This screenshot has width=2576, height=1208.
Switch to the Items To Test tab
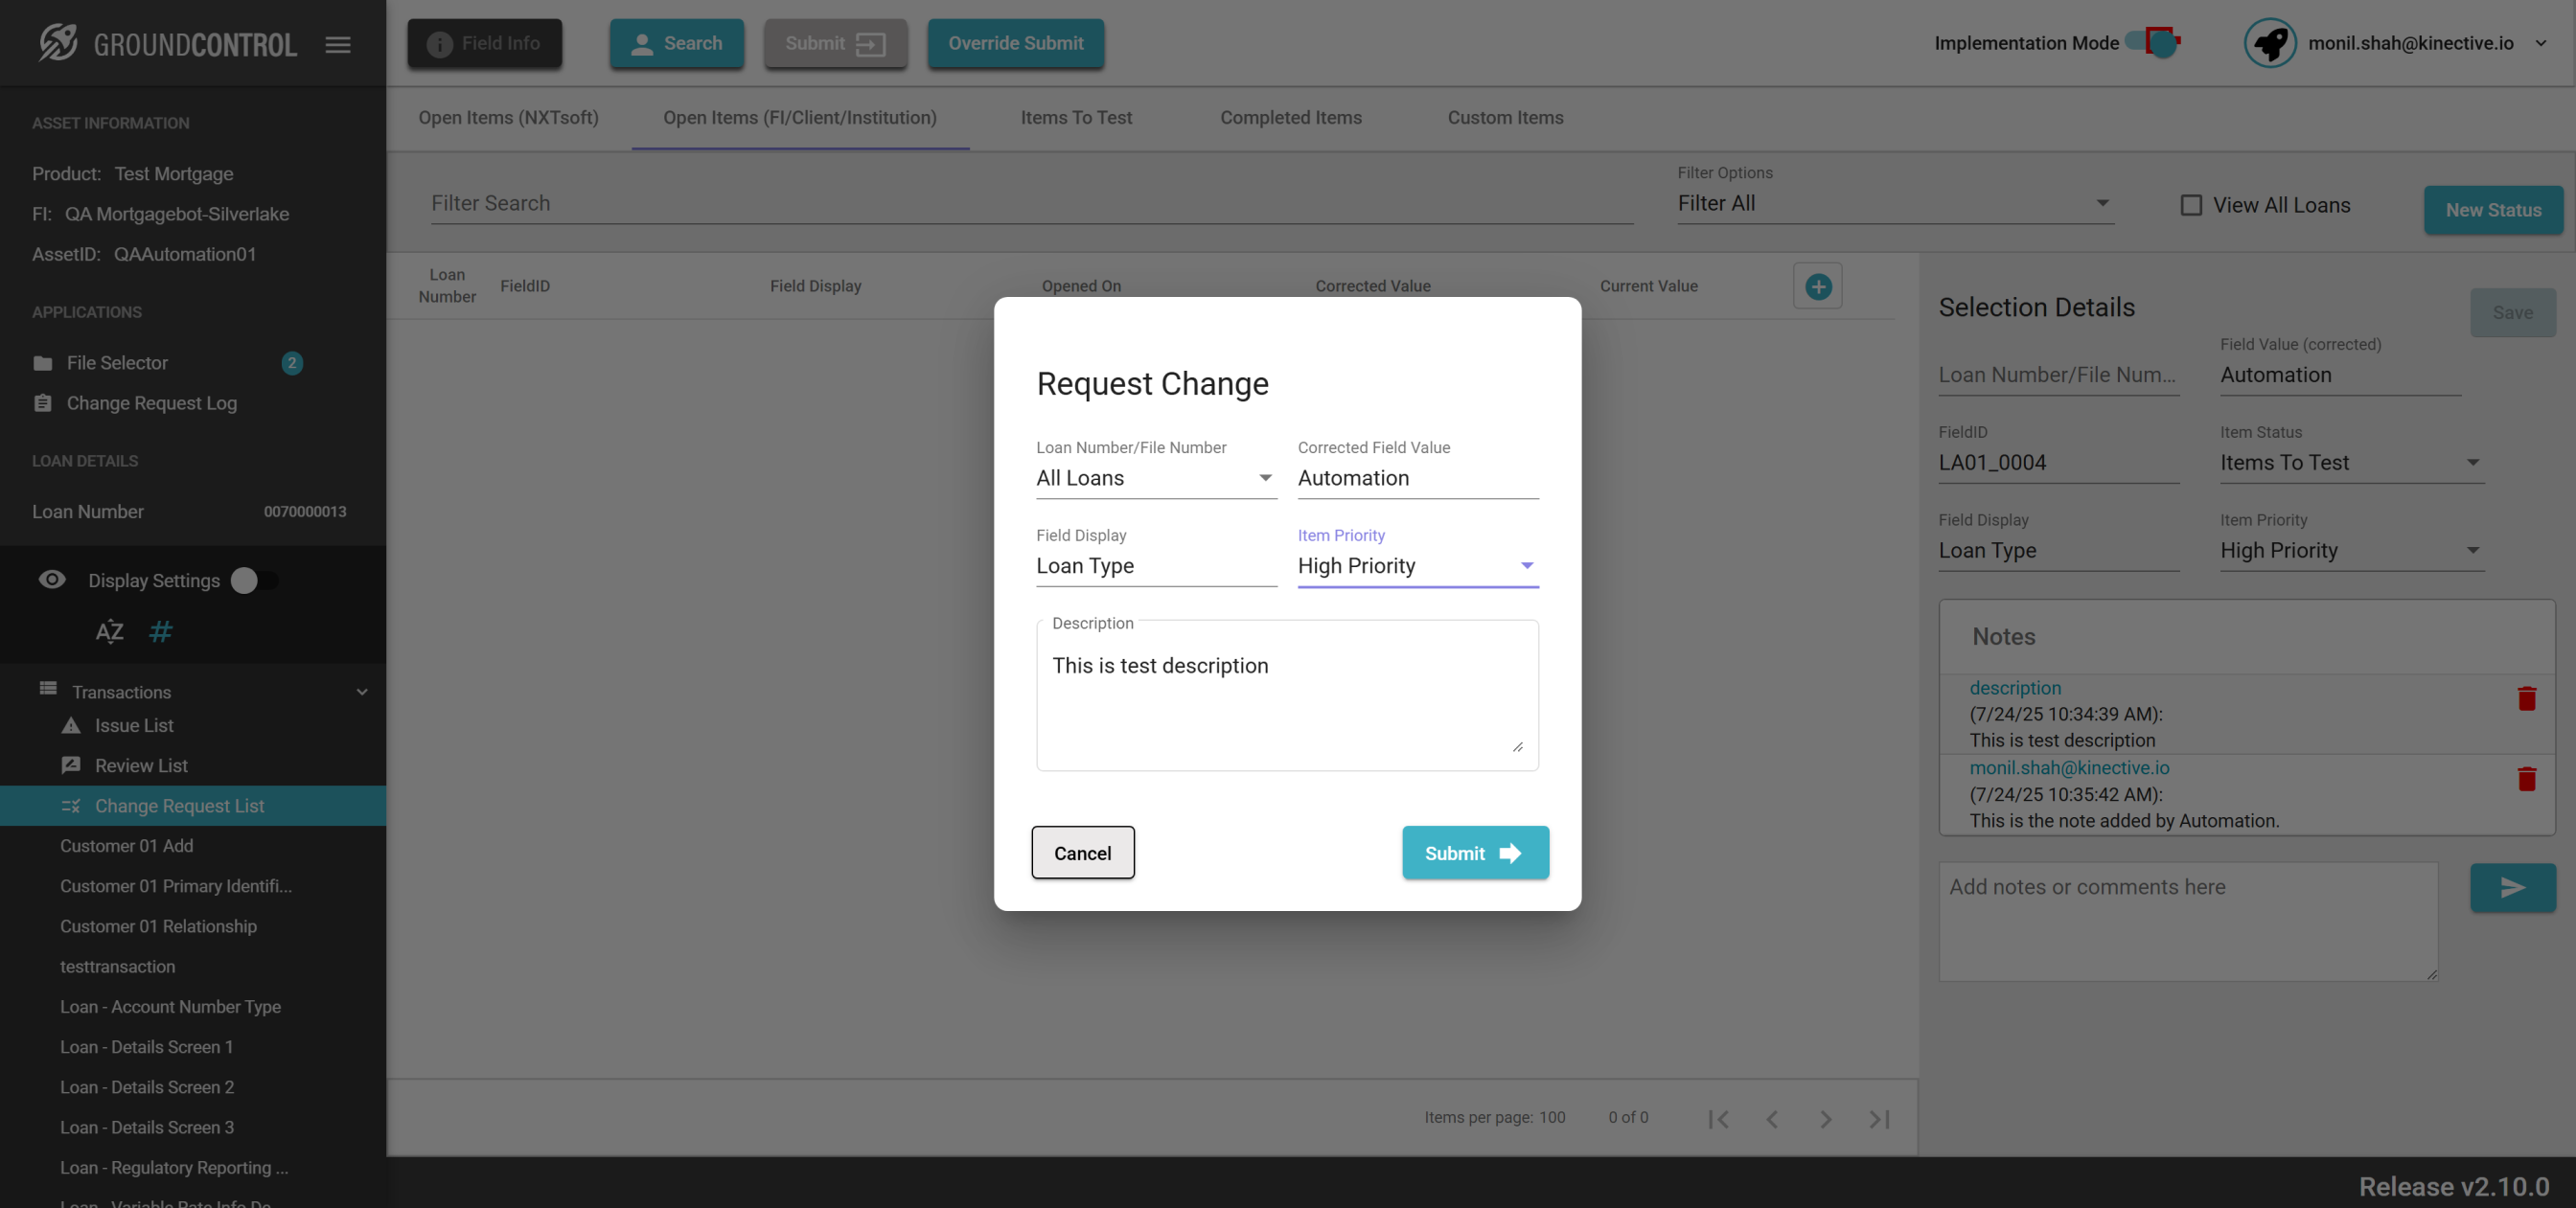pyautogui.click(x=1076, y=118)
